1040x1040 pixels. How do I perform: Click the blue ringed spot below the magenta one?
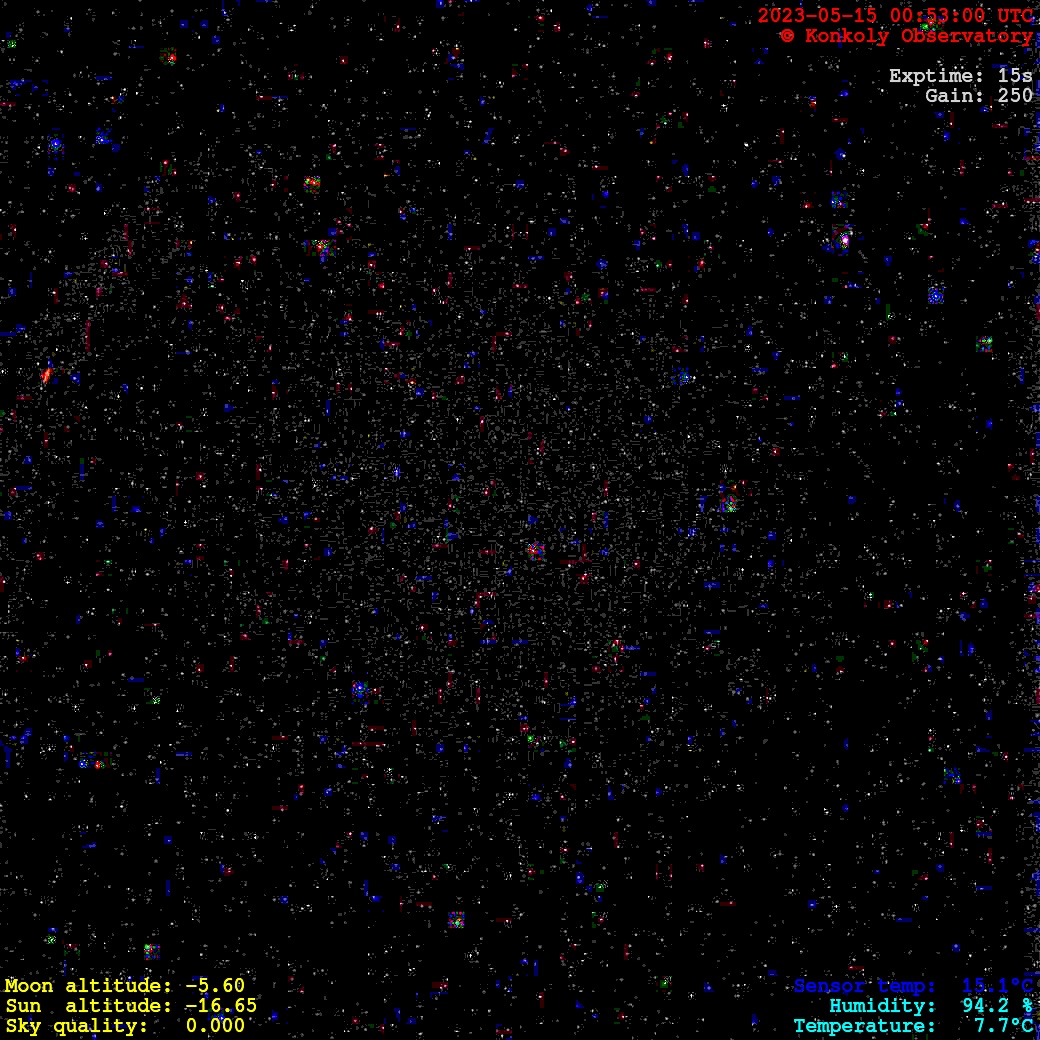(935, 295)
